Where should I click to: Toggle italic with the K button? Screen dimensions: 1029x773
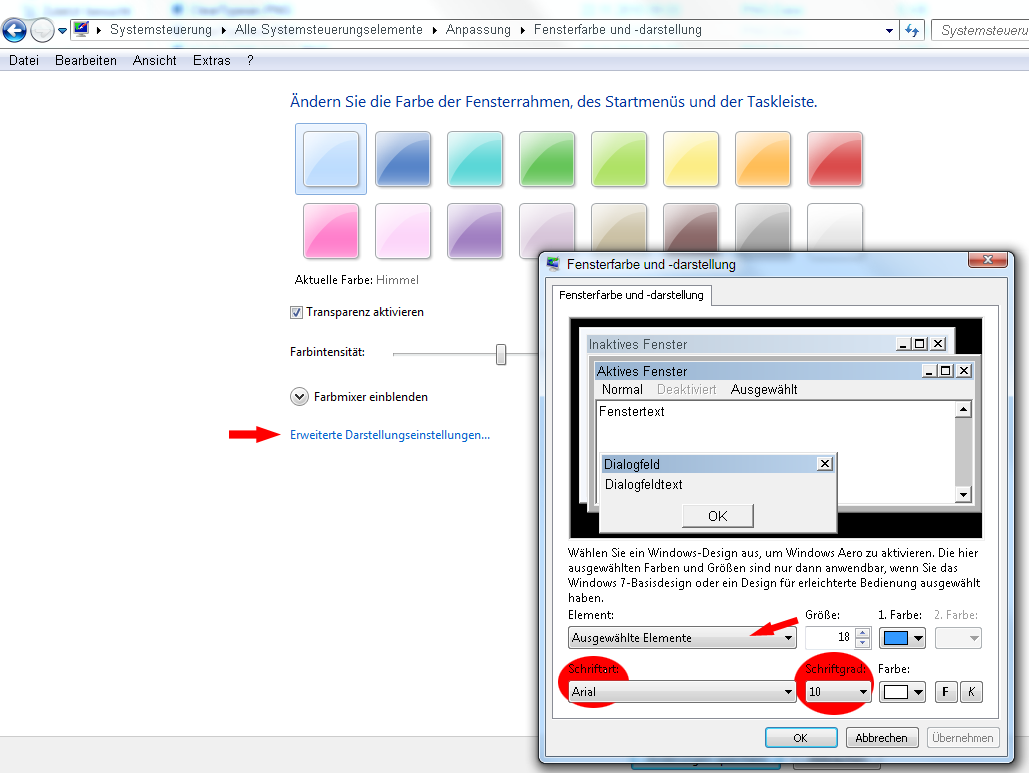tap(971, 692)
